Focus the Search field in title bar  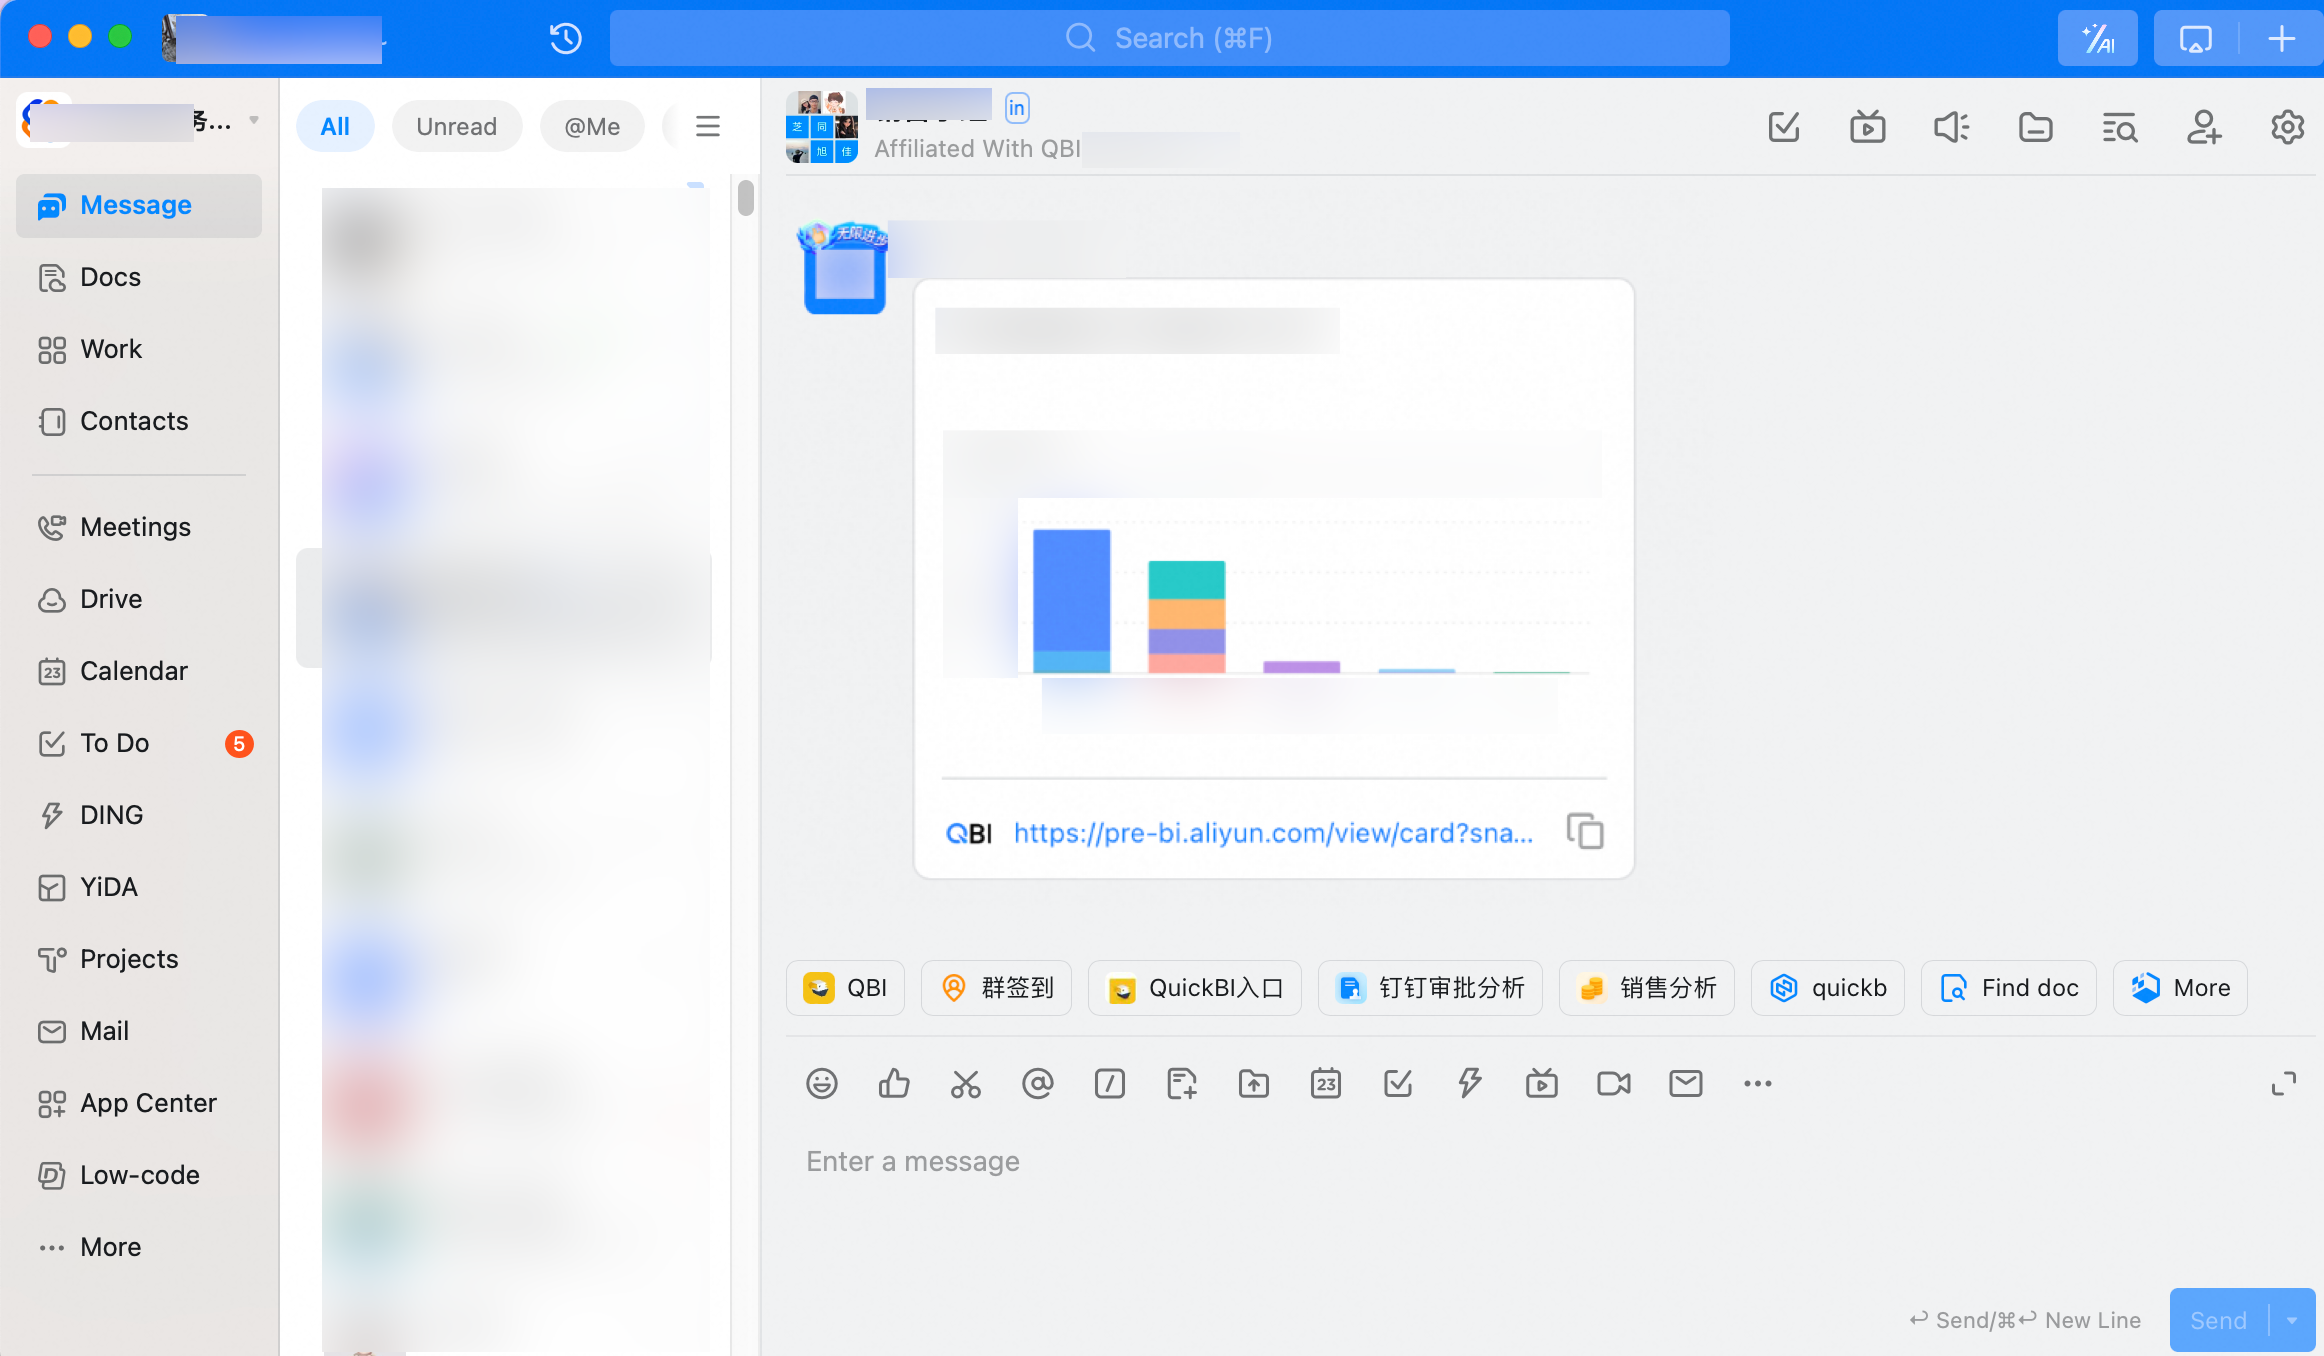click(1169, 38)
